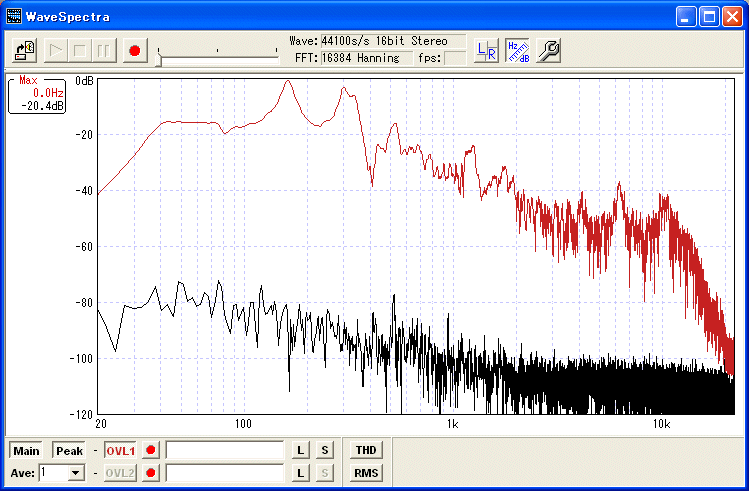Toggle the OVL1 overlay display
The height and width of the screenshot is (491, 749).
click(x=120, y=451)
